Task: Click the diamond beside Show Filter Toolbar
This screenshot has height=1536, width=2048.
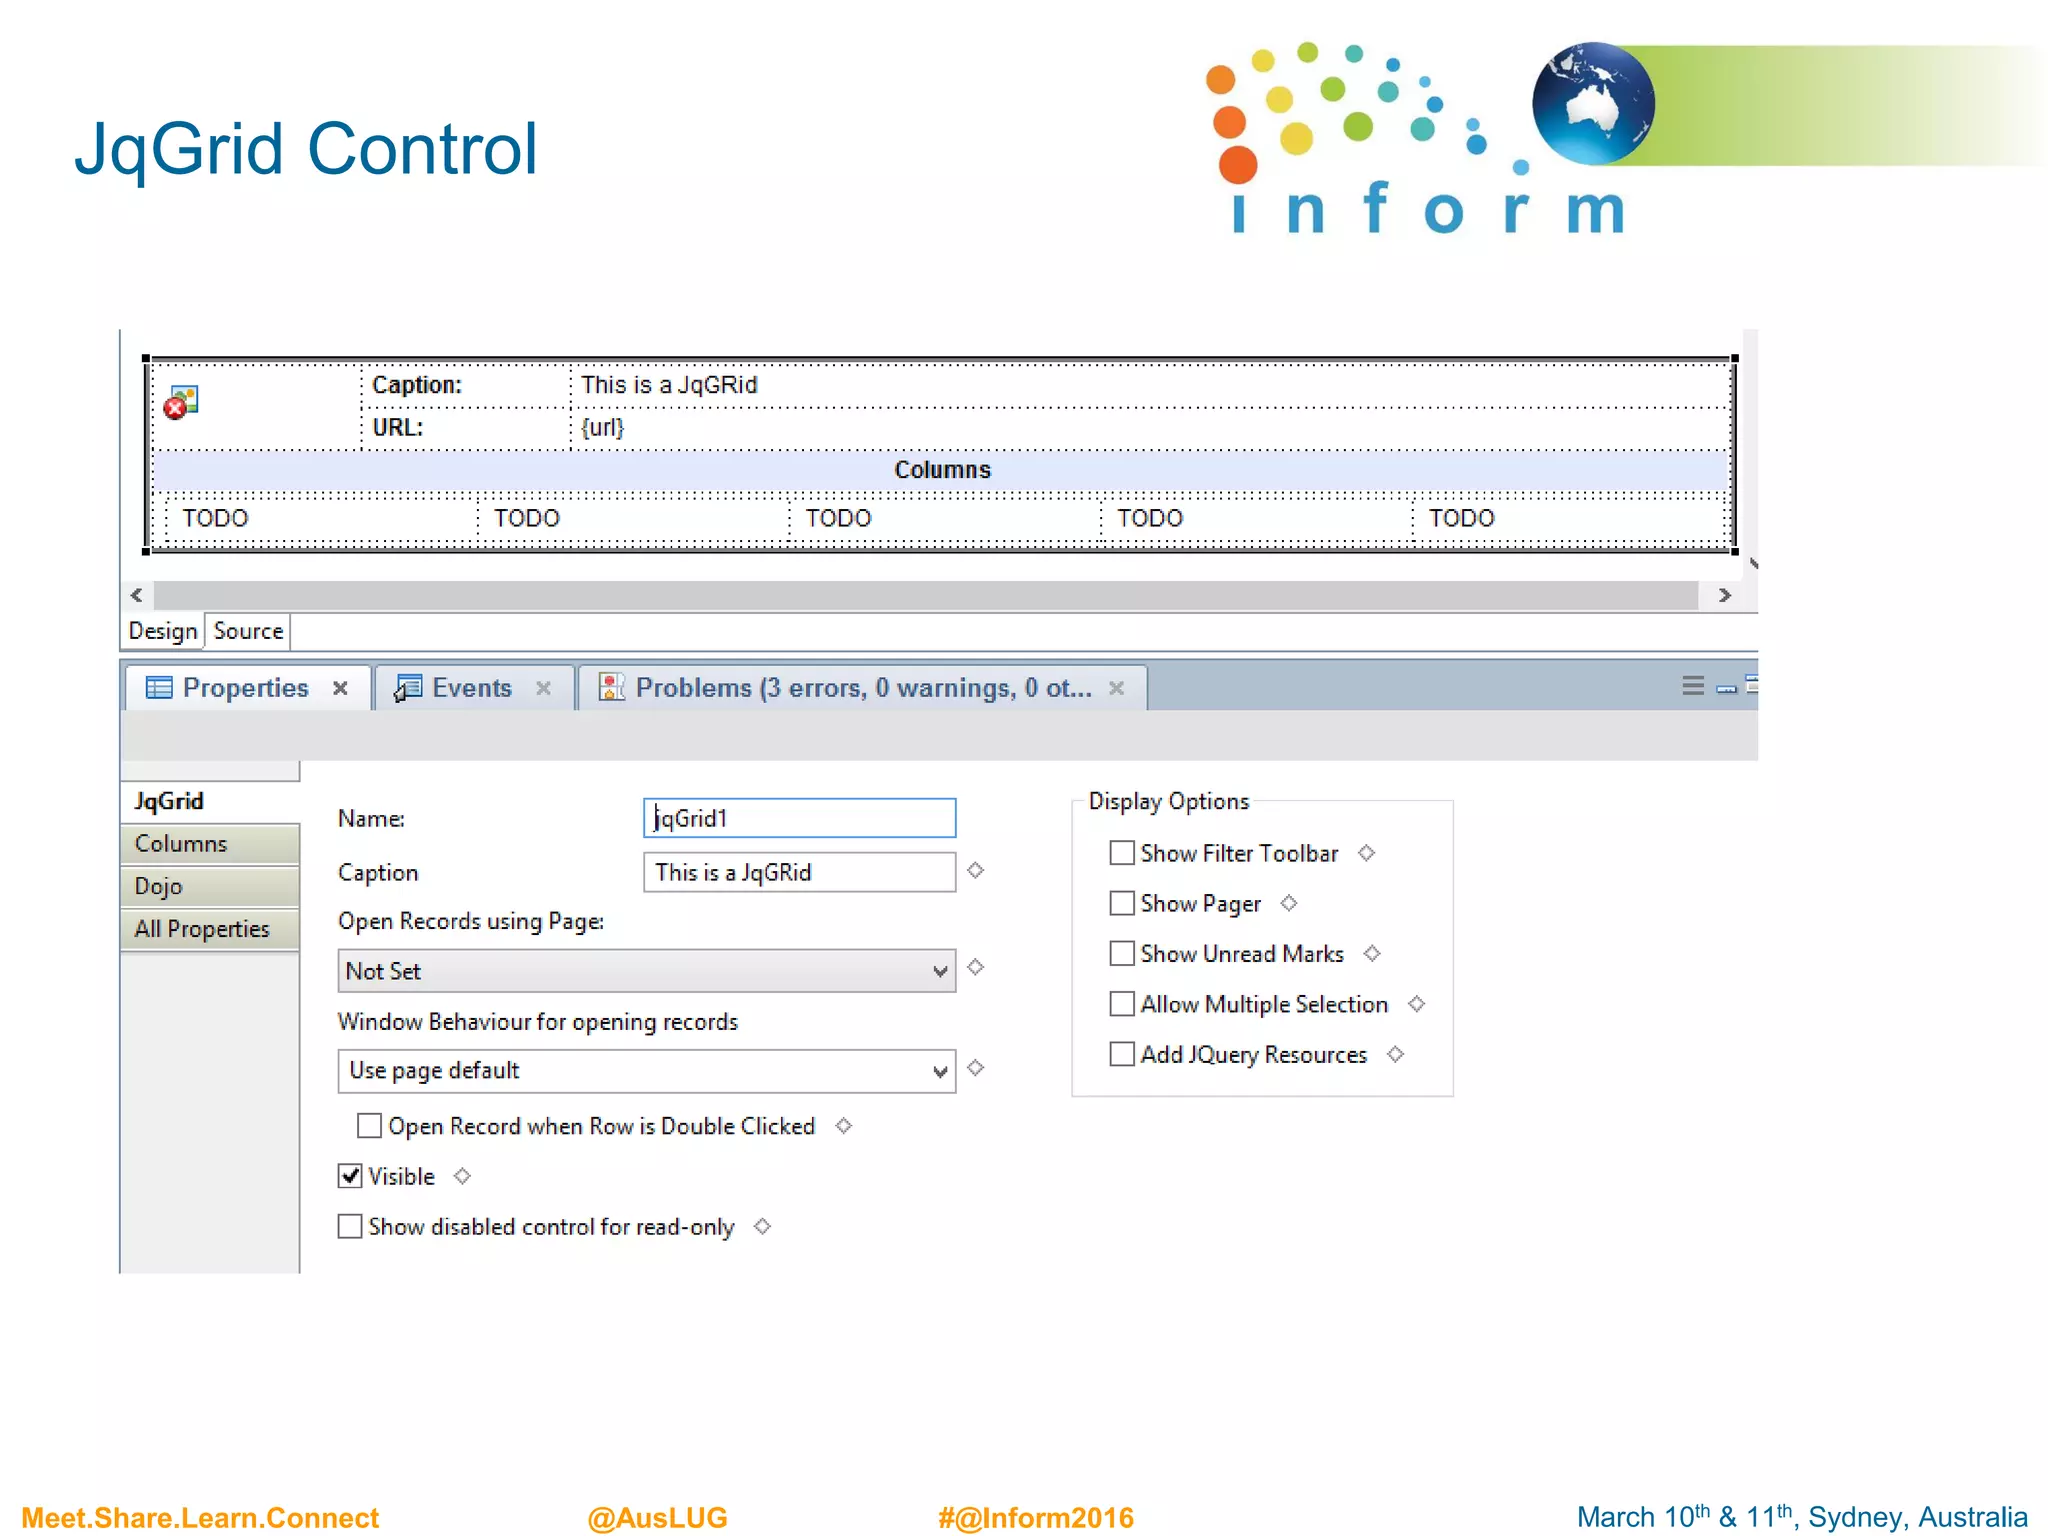Action: (1367, 853)
